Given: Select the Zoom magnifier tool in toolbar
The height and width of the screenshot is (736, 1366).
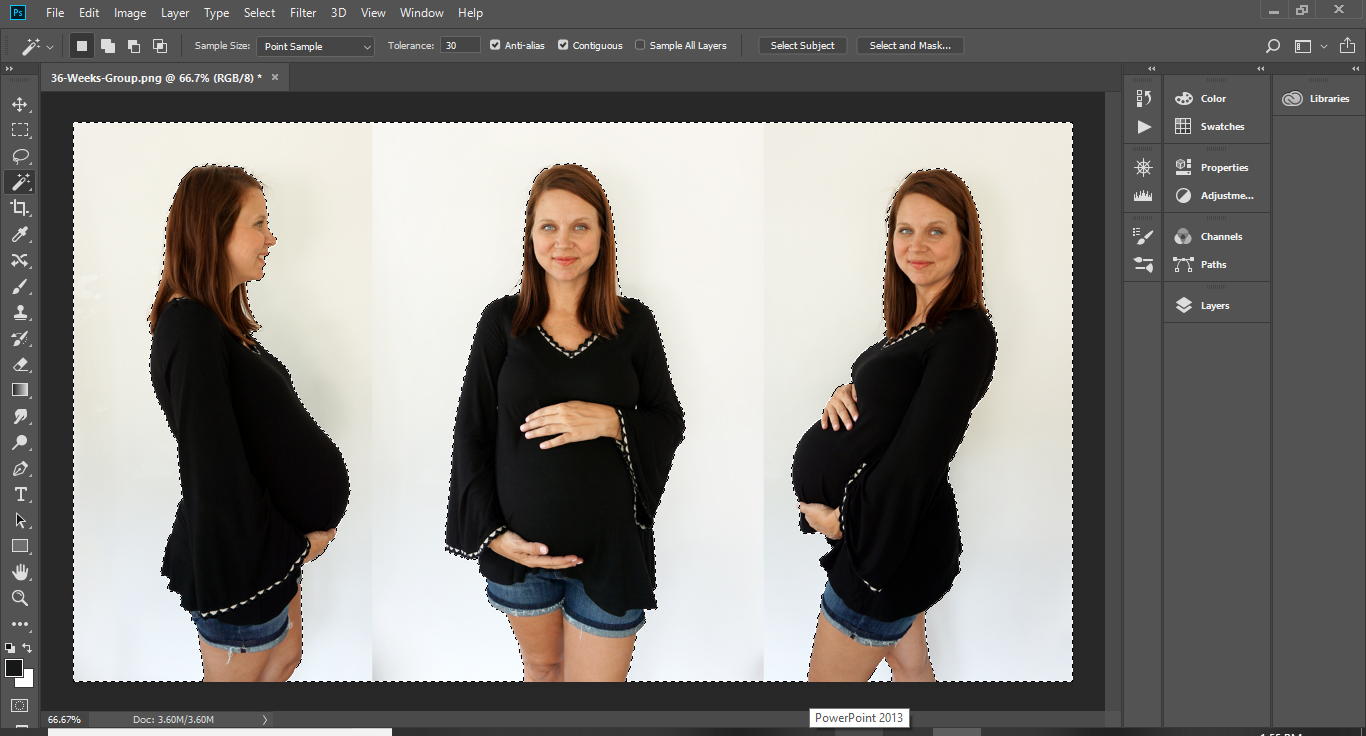Looking at the screenshot, I should pyautogui.click(x=20, y=598).
